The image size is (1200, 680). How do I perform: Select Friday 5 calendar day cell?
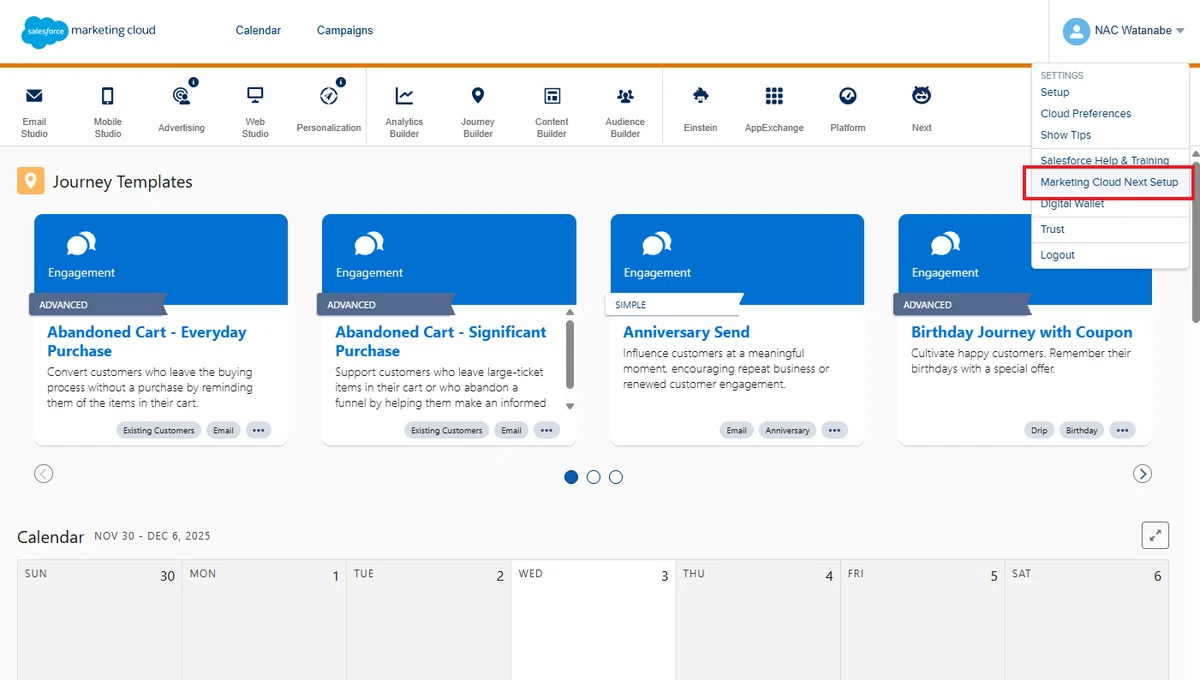pyautogui.click(x=922, y=620)
